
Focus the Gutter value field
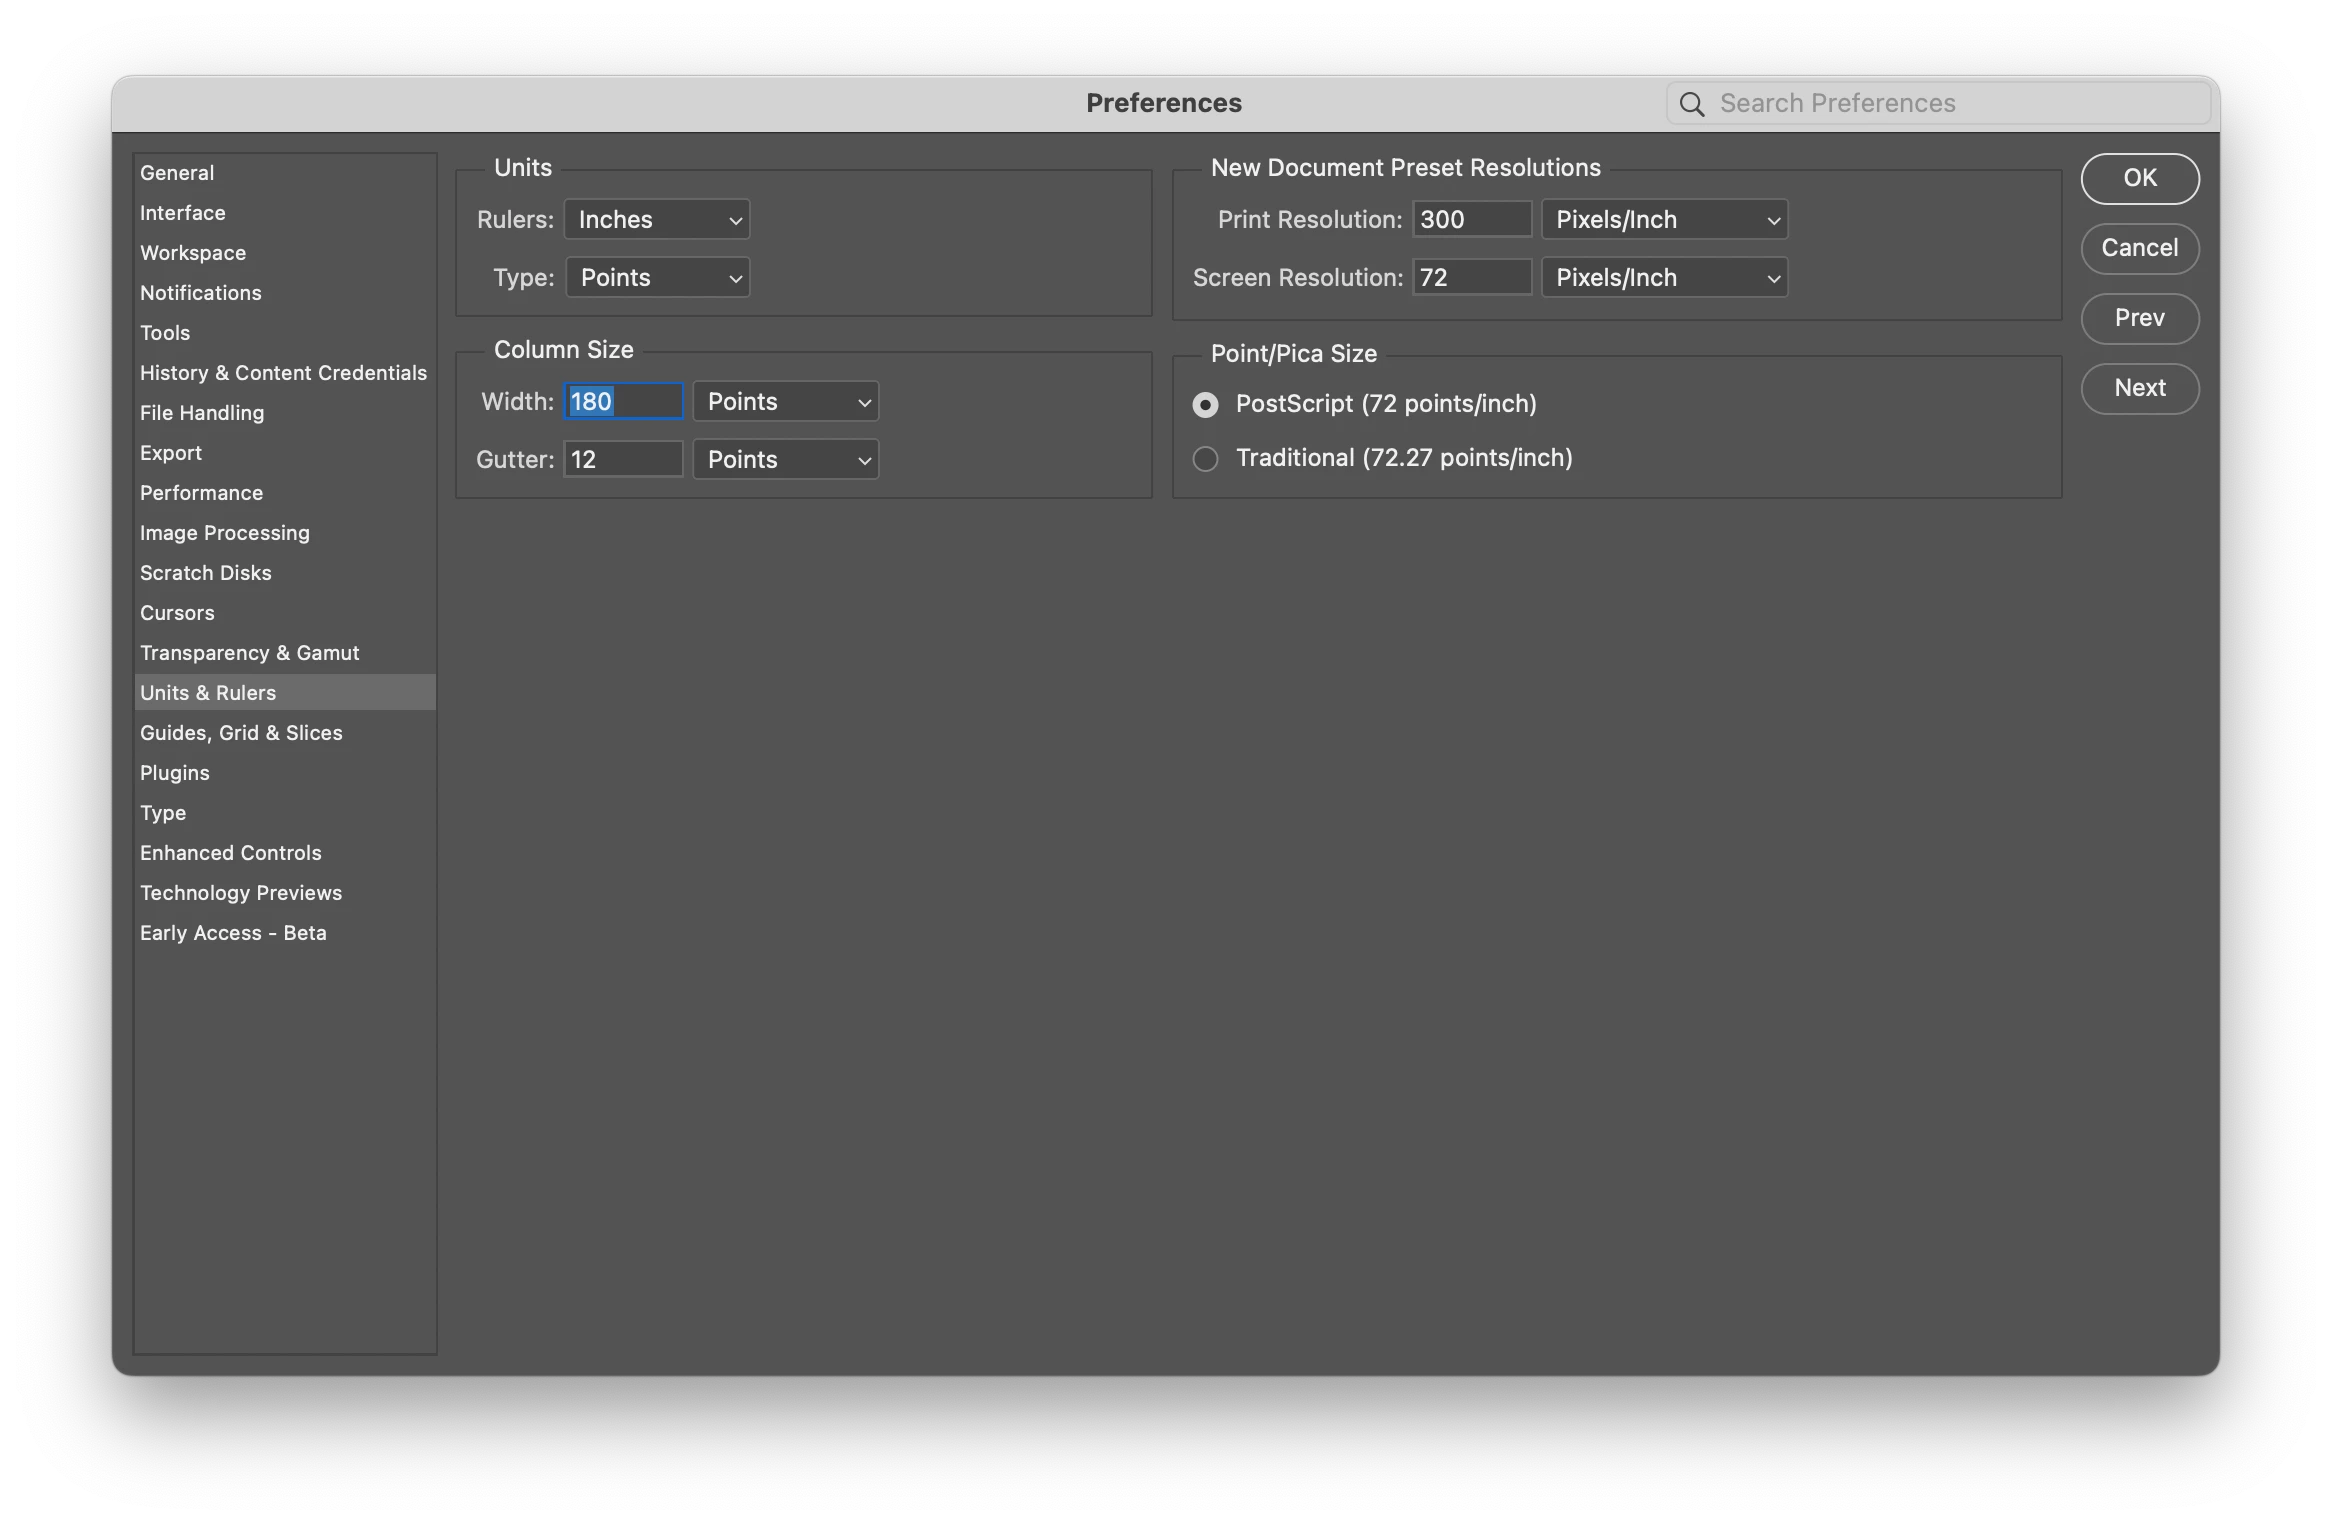(623, 460)
